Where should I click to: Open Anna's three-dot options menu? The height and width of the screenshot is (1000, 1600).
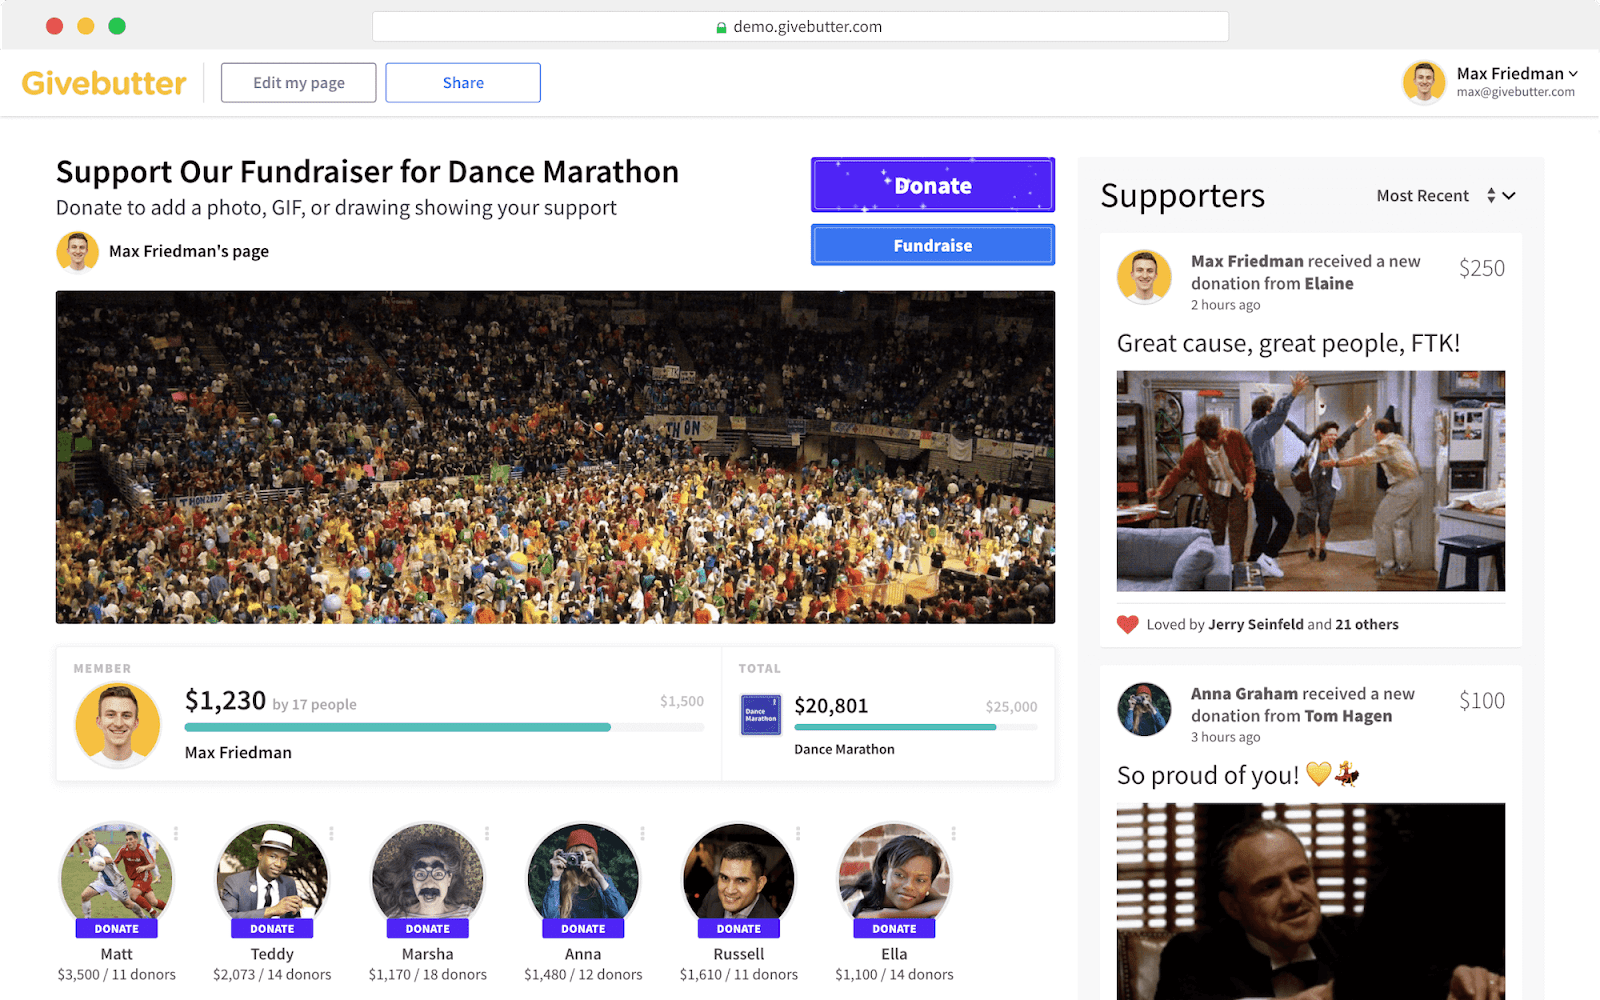coord(642,833)
